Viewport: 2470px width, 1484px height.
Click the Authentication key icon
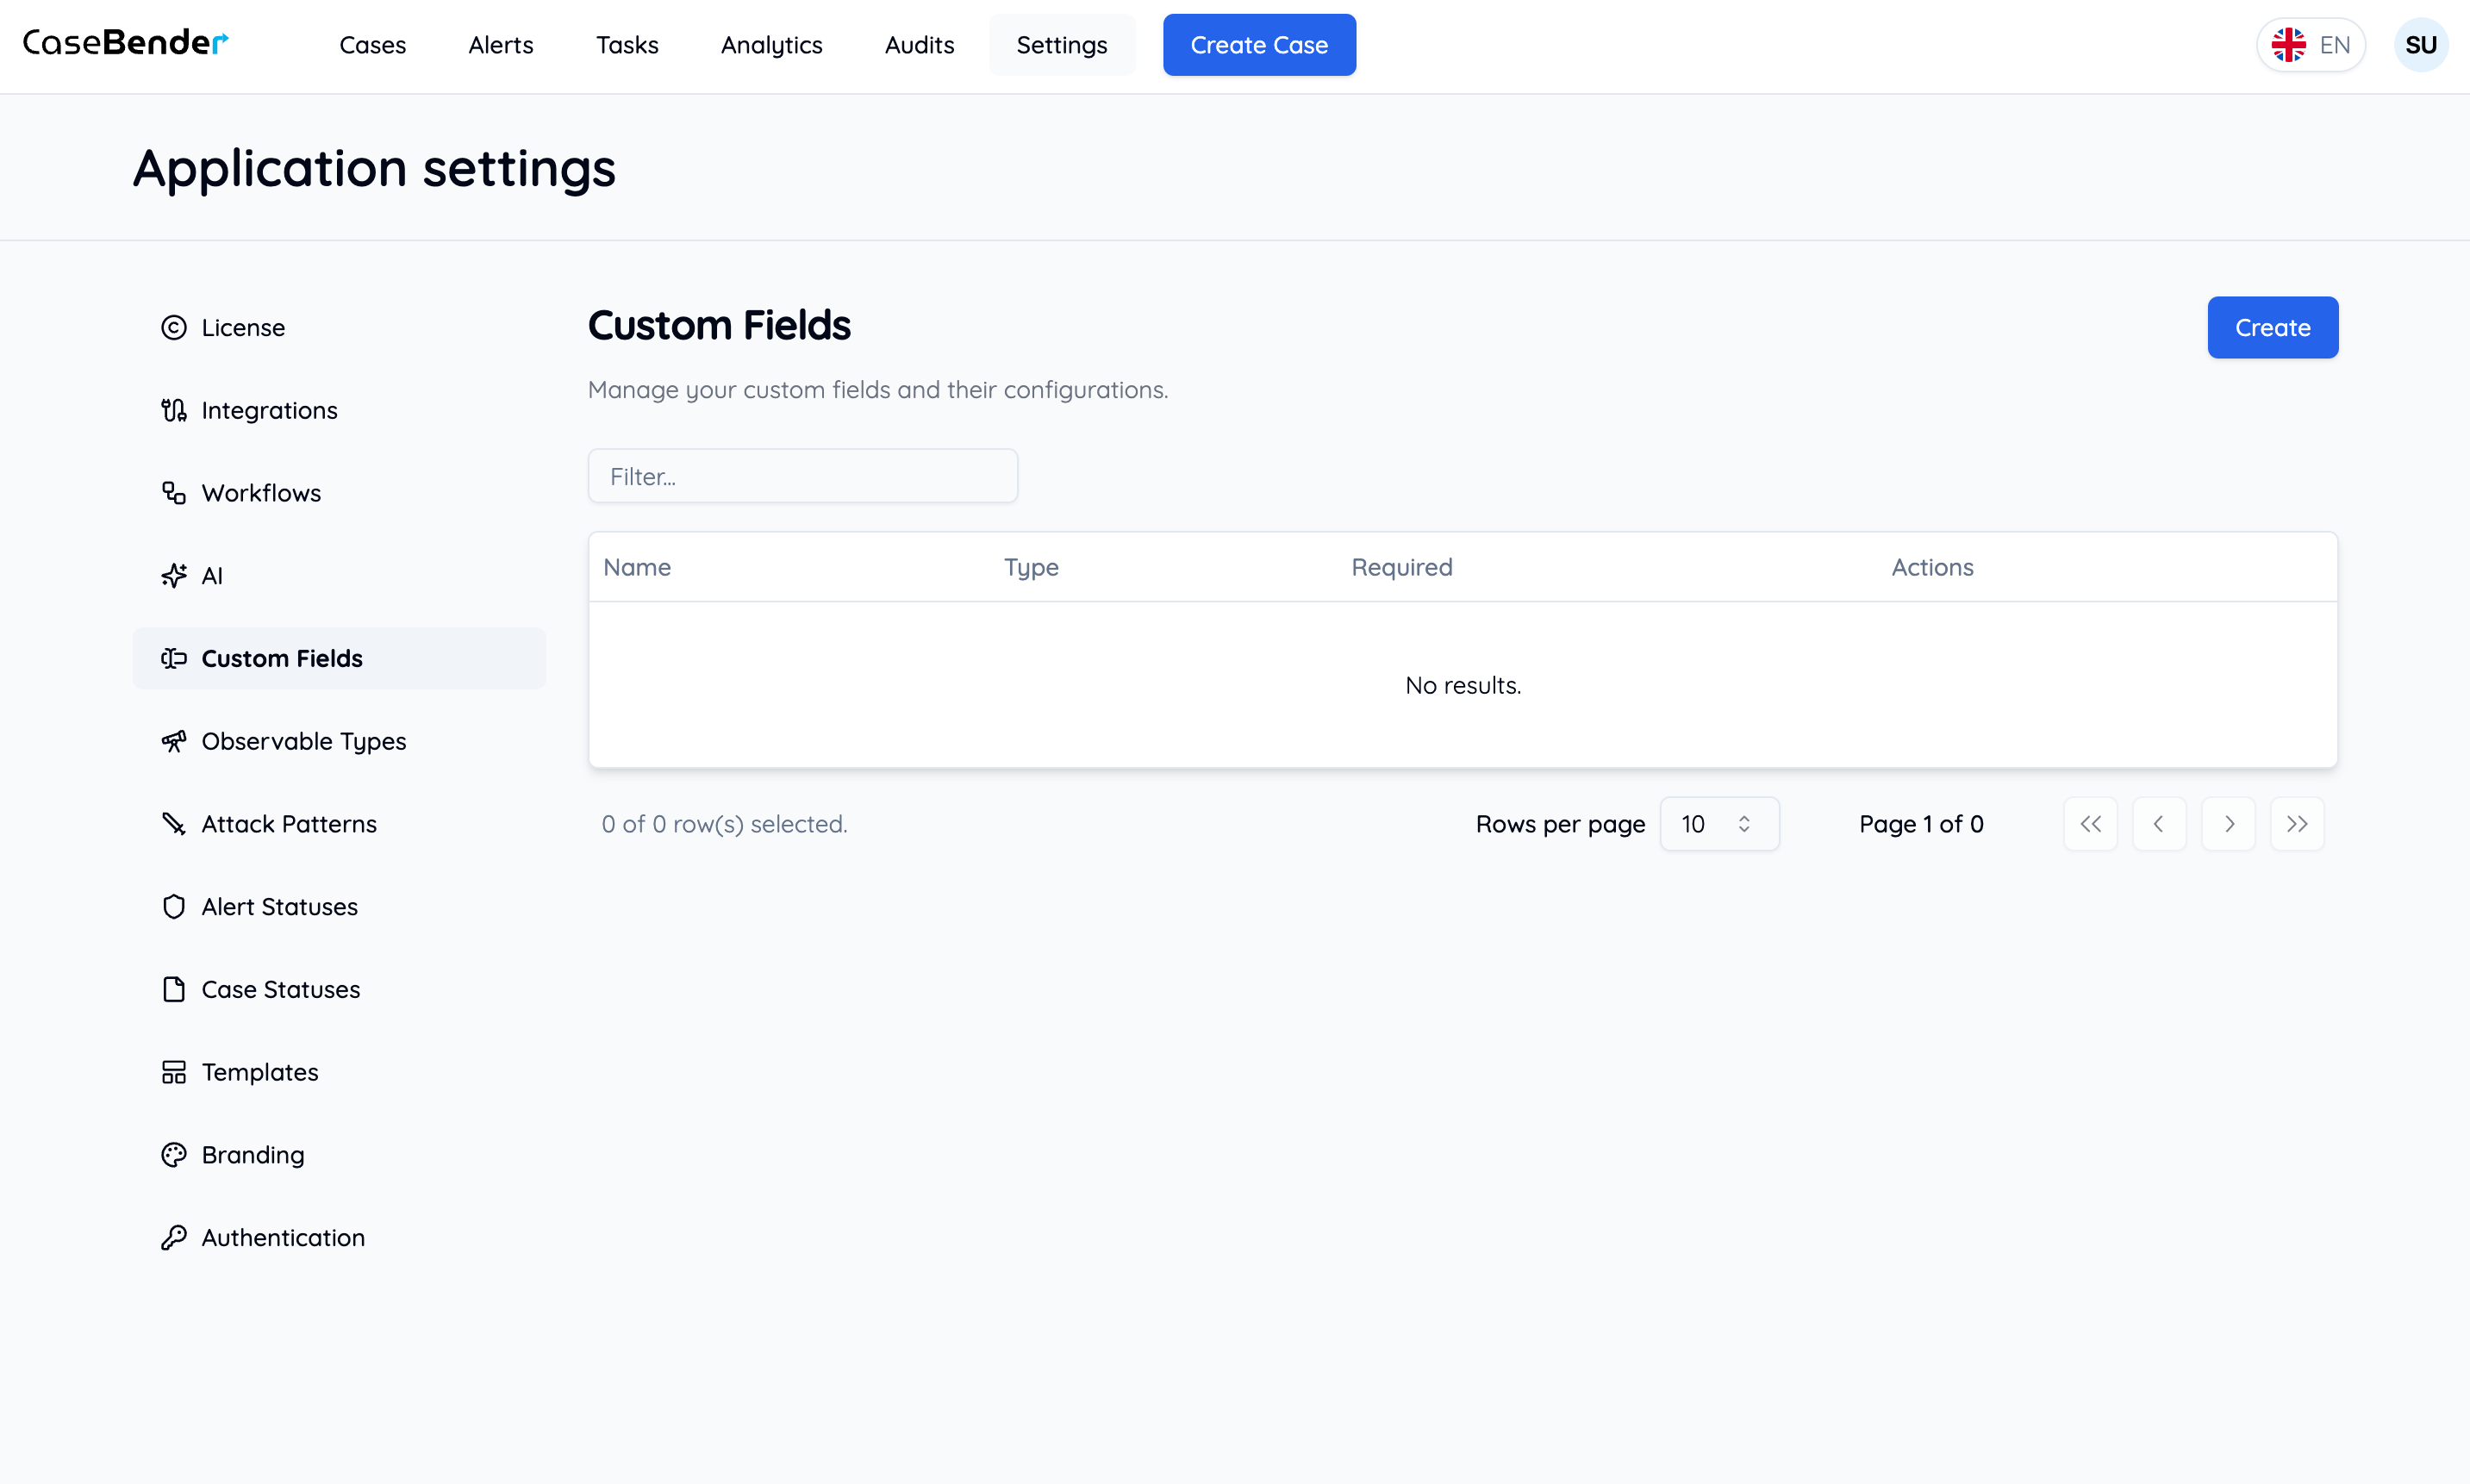pos(174,1238)
